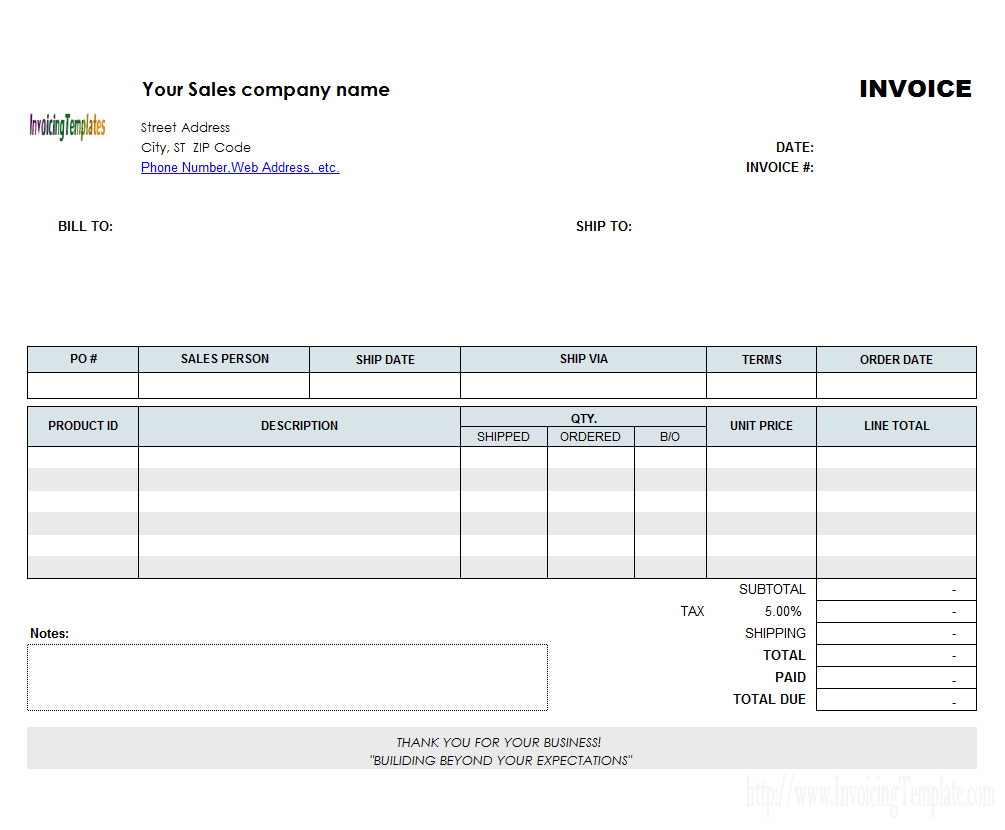Click the InvoicingTemplates logo
This screenshot has width=1005, height=830.
click(x=68, y=126)
